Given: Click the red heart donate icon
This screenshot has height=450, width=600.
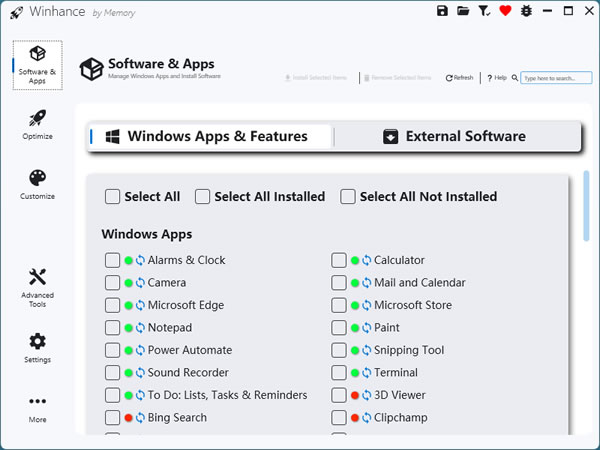Looking at the screenshot, I should [505, 12].
